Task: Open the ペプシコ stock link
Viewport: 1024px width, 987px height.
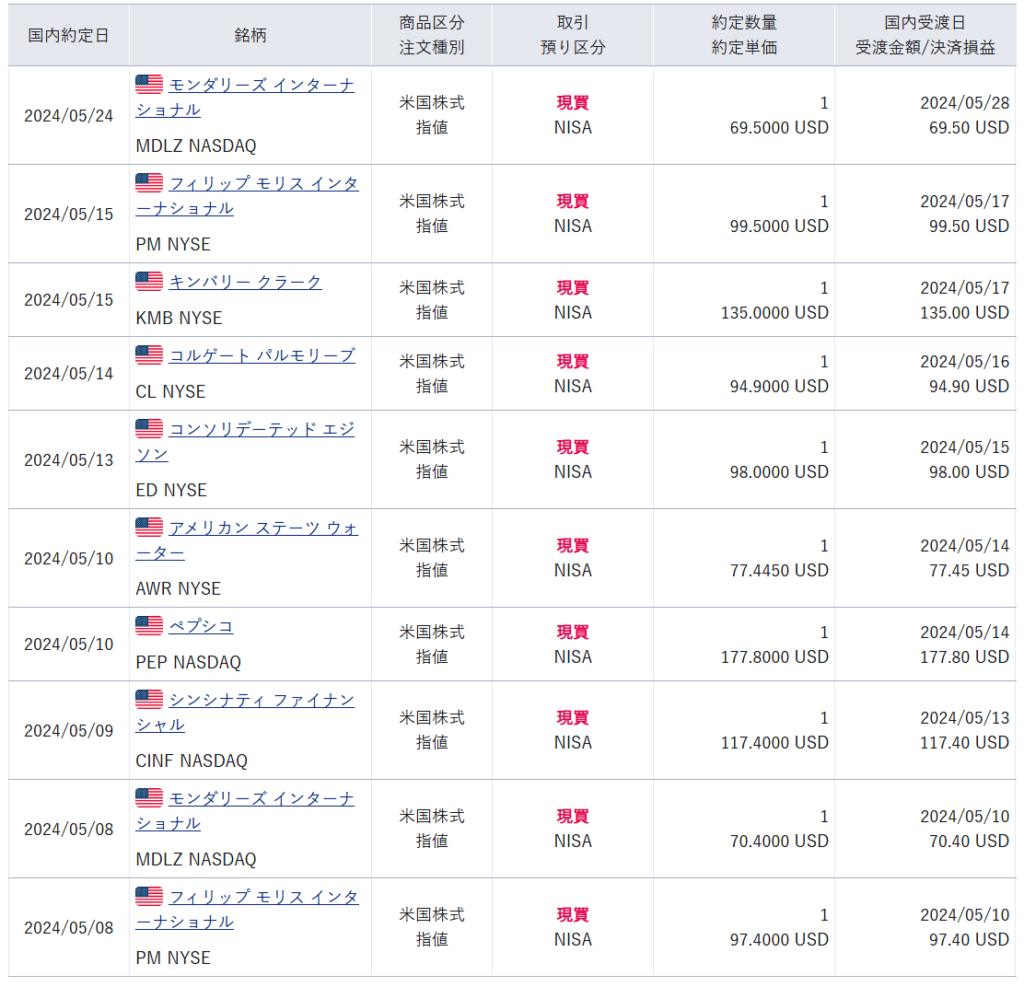Action: point(201,626)
